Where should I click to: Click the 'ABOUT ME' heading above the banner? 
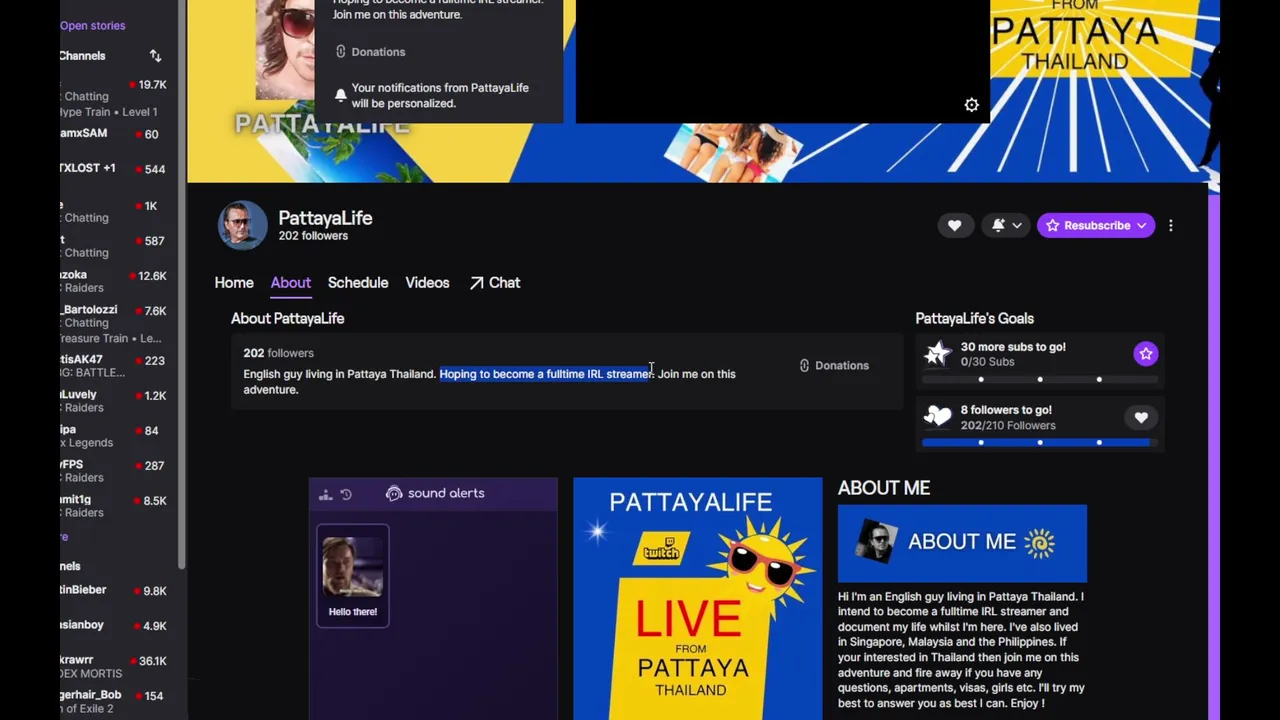point(884,488)
